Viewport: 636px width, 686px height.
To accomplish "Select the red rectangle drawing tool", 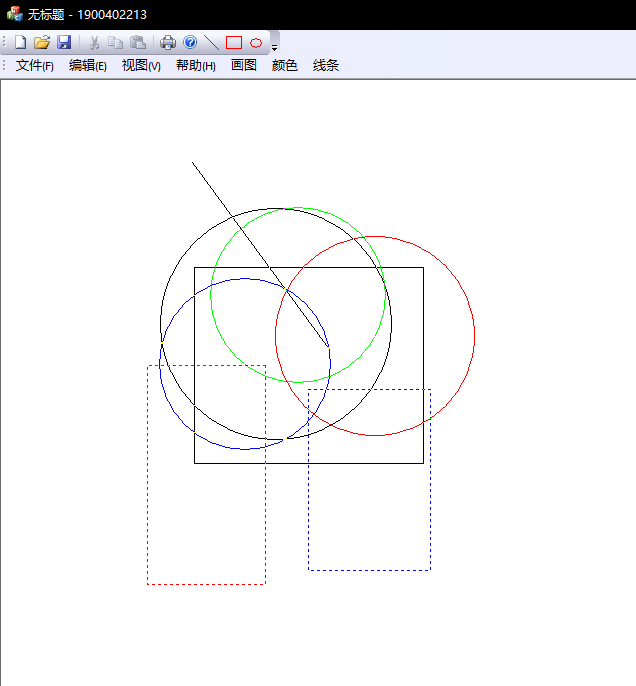I will pos(234,42).
